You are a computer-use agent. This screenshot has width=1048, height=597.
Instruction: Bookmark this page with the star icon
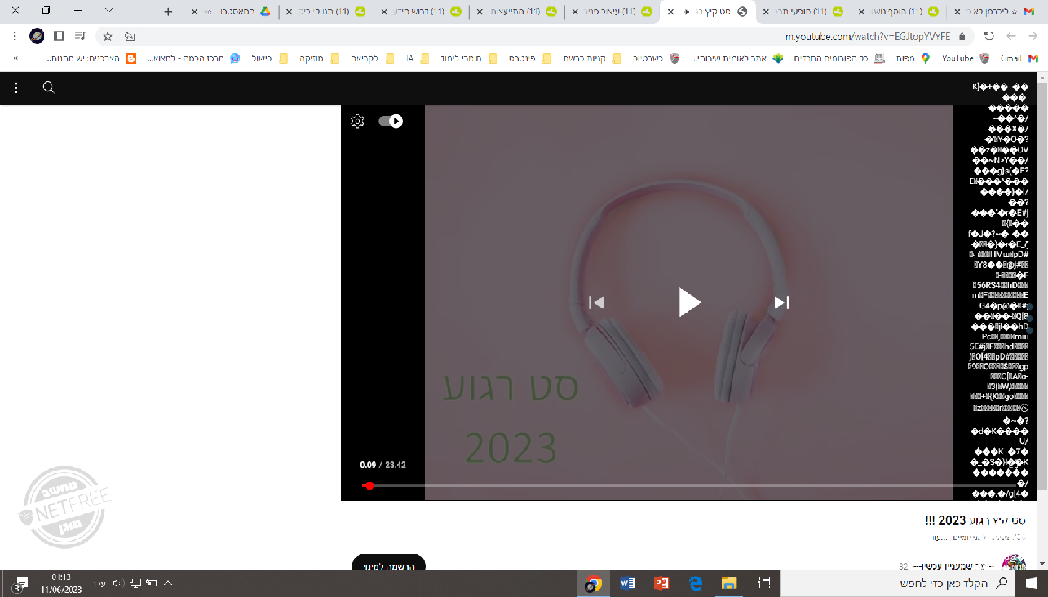click(108, 36)
